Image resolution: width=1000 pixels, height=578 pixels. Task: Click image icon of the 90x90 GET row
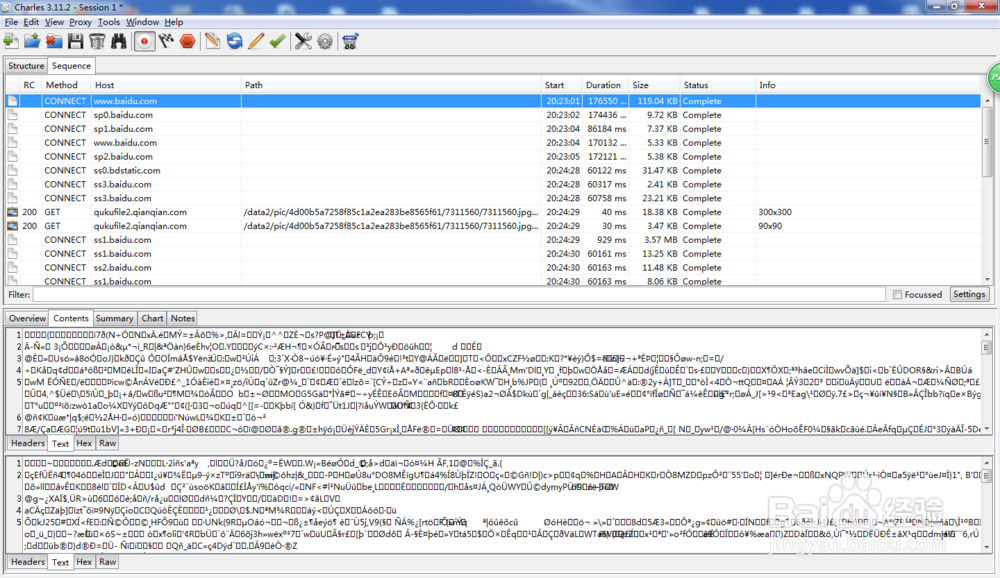click(x=12, y=226)
